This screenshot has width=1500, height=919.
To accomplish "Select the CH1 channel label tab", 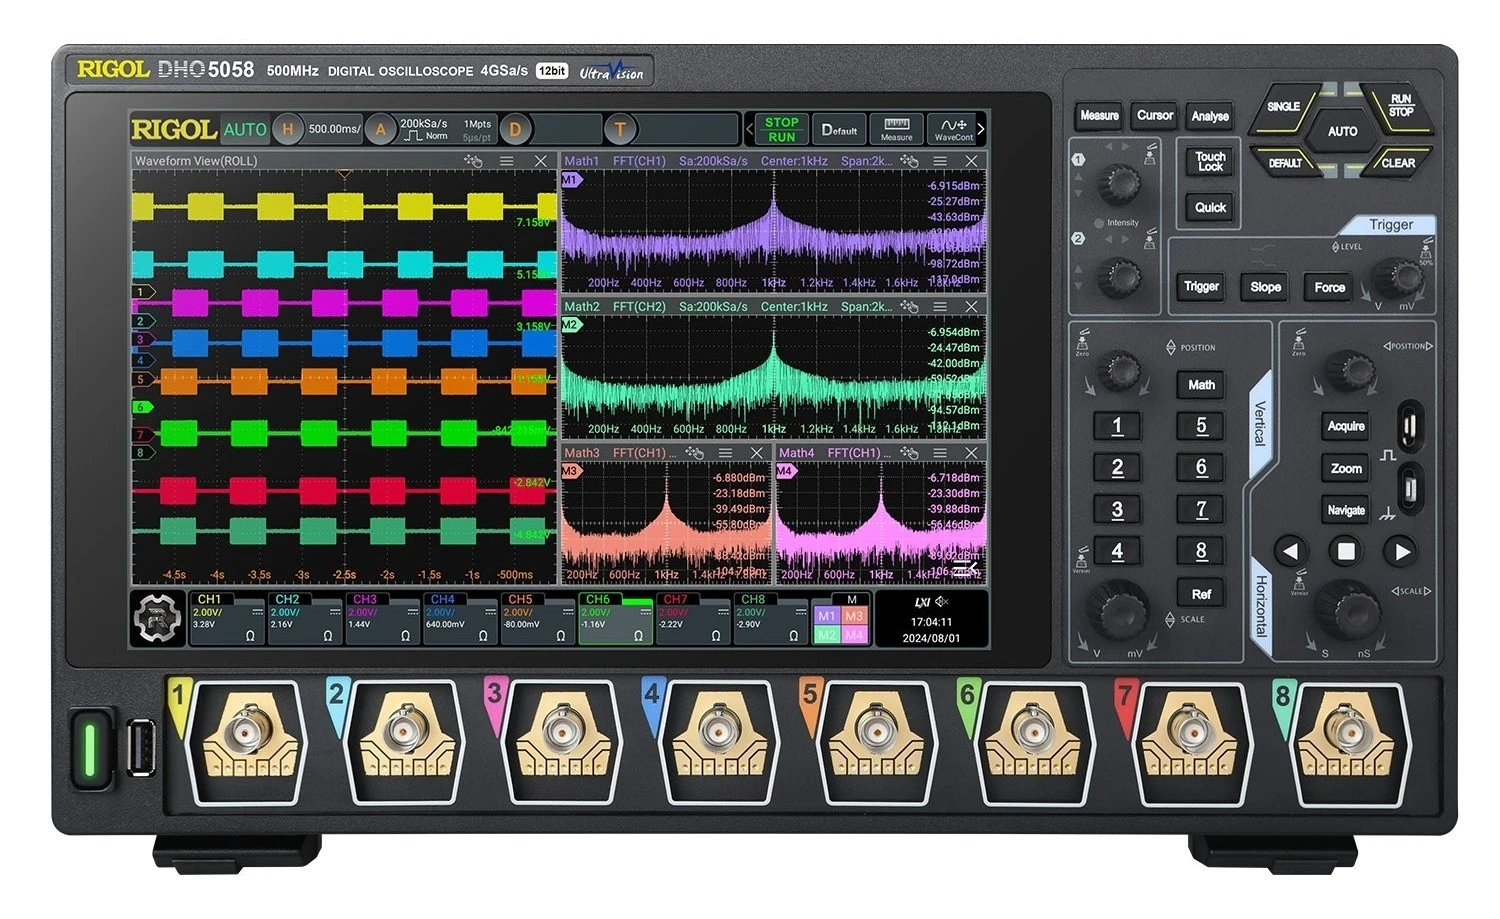I will tap(209, 600).
